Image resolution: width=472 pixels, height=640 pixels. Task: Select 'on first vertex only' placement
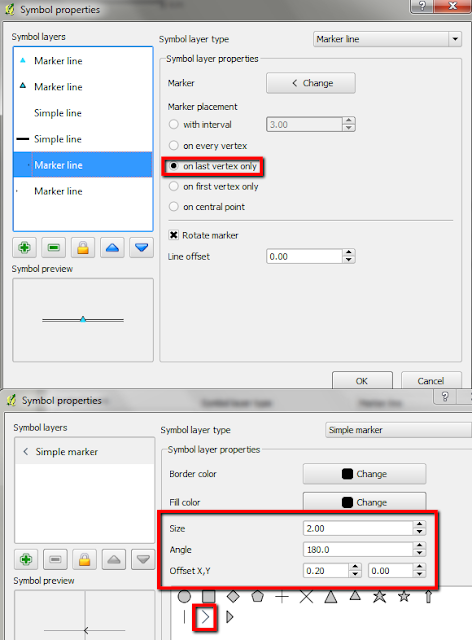174,187
